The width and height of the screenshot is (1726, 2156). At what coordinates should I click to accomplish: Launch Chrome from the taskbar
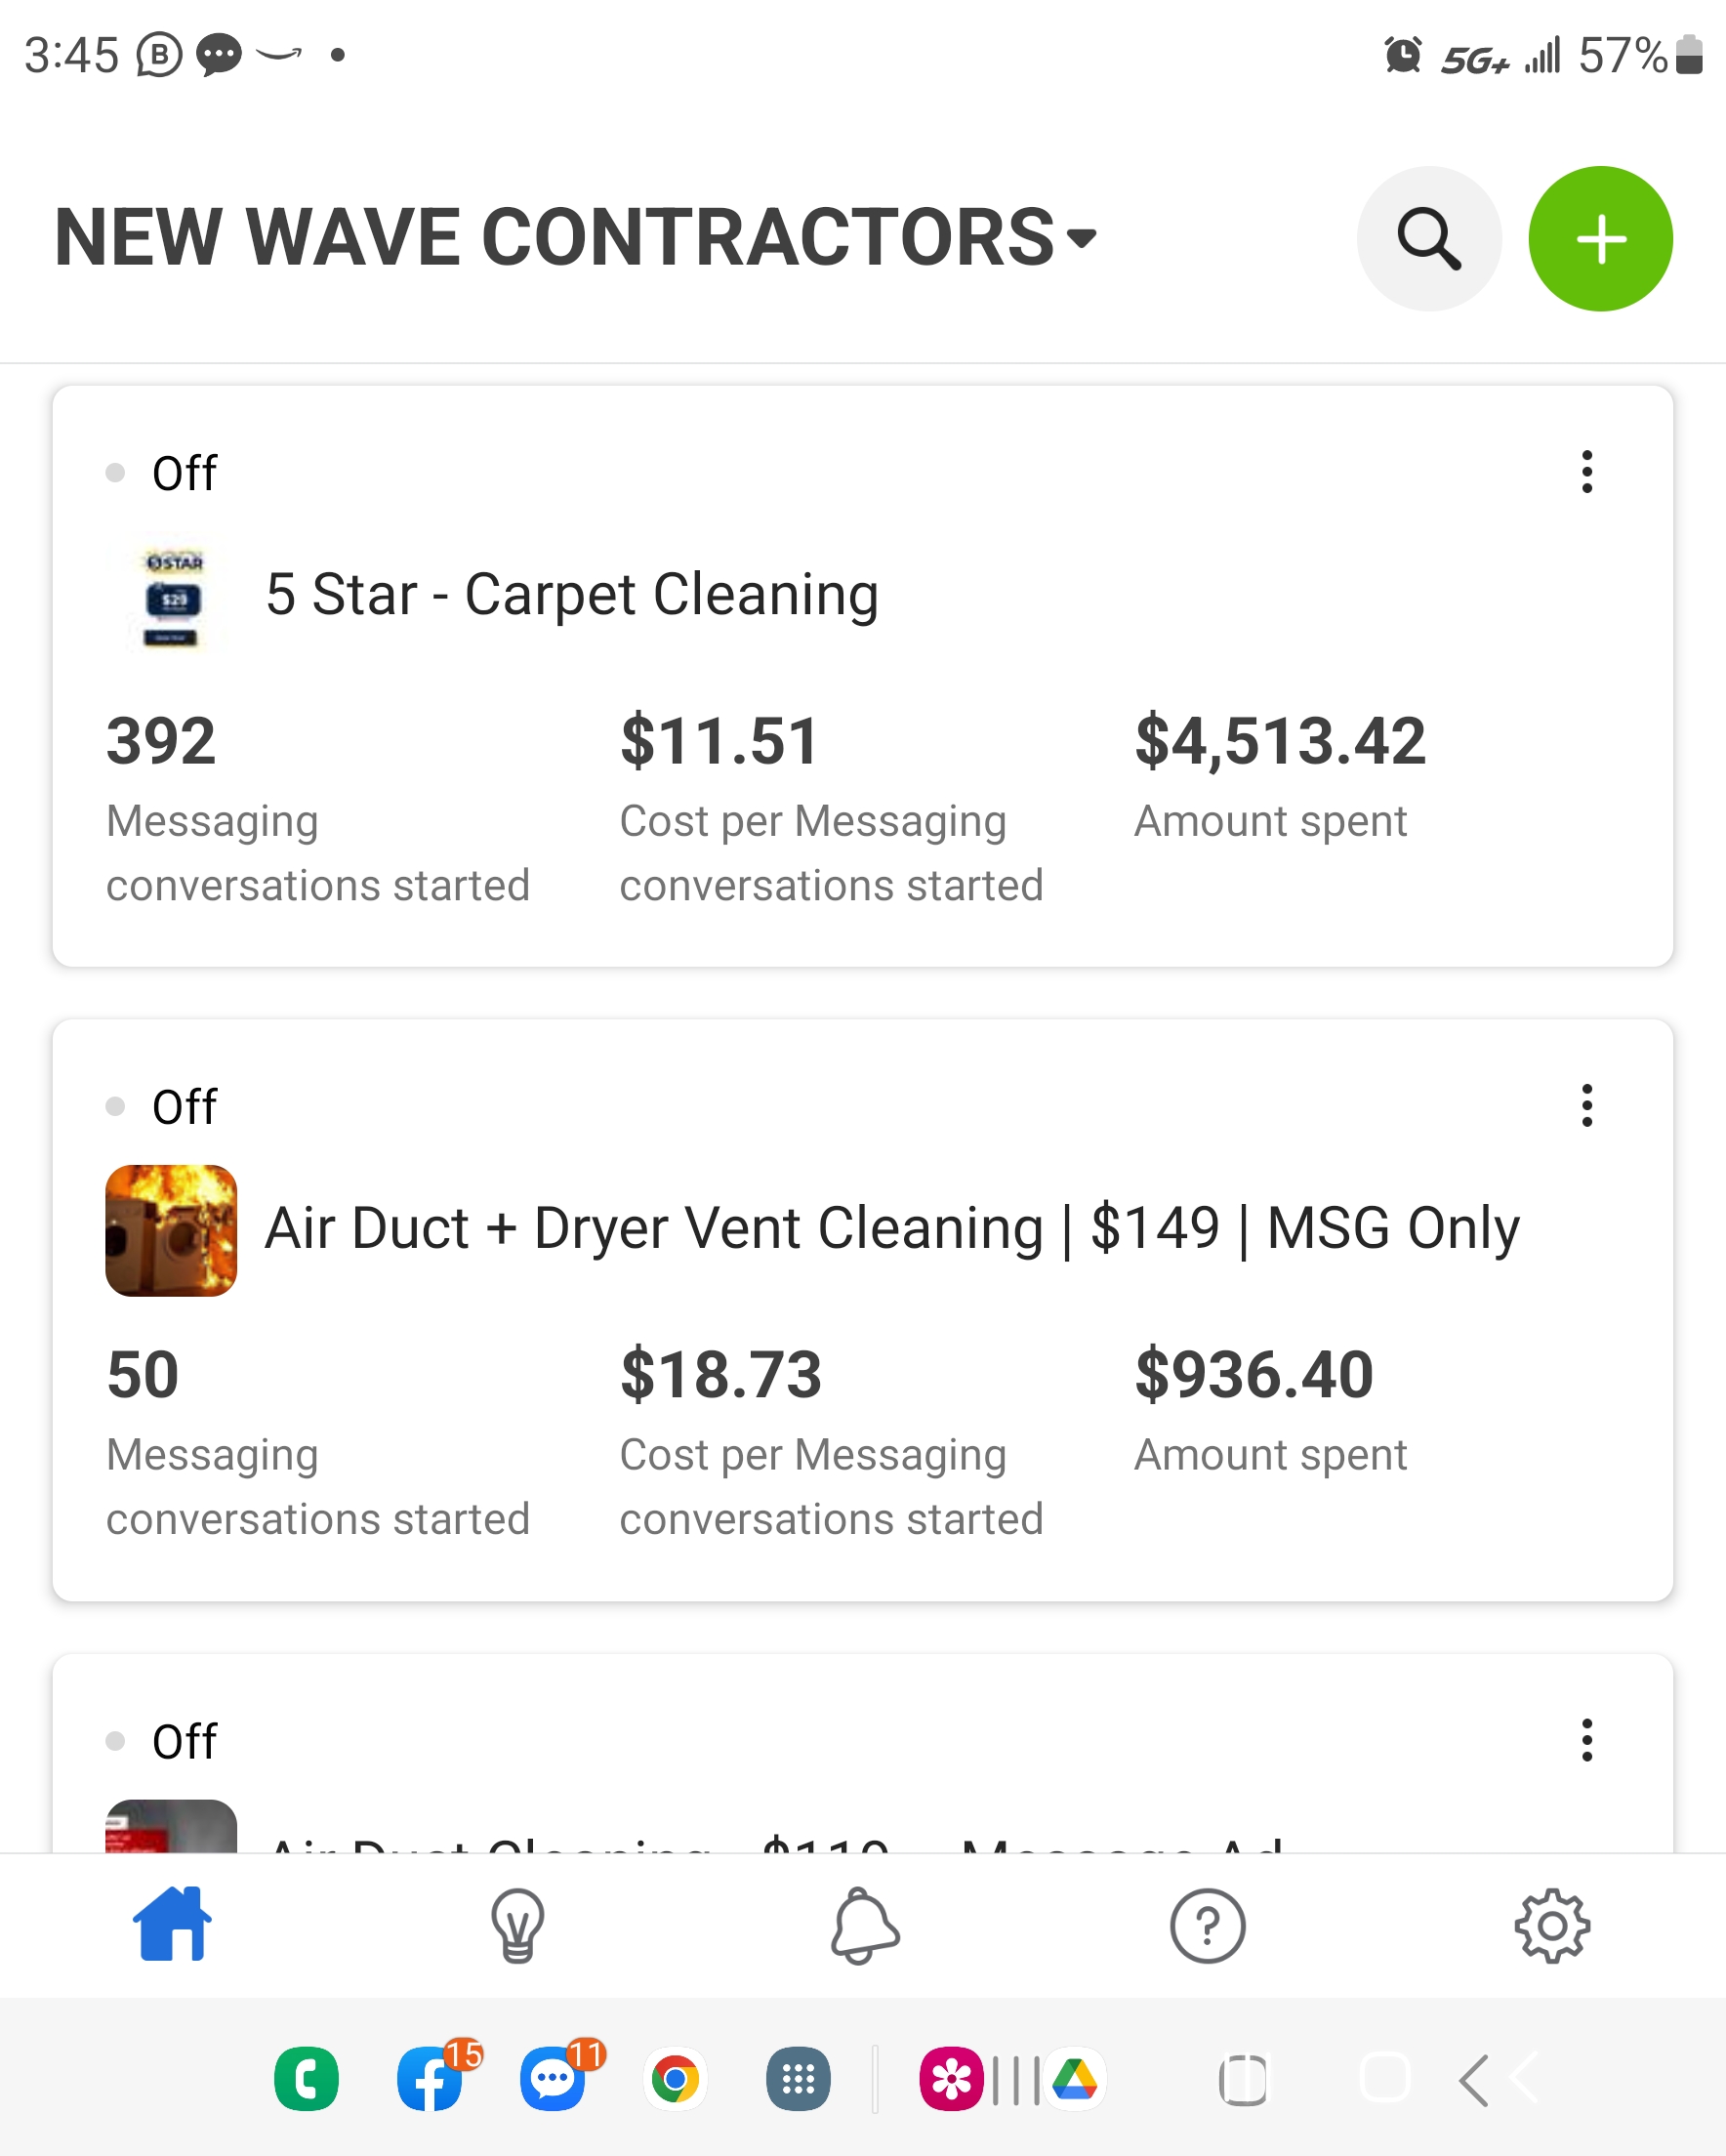[675, 2080]
